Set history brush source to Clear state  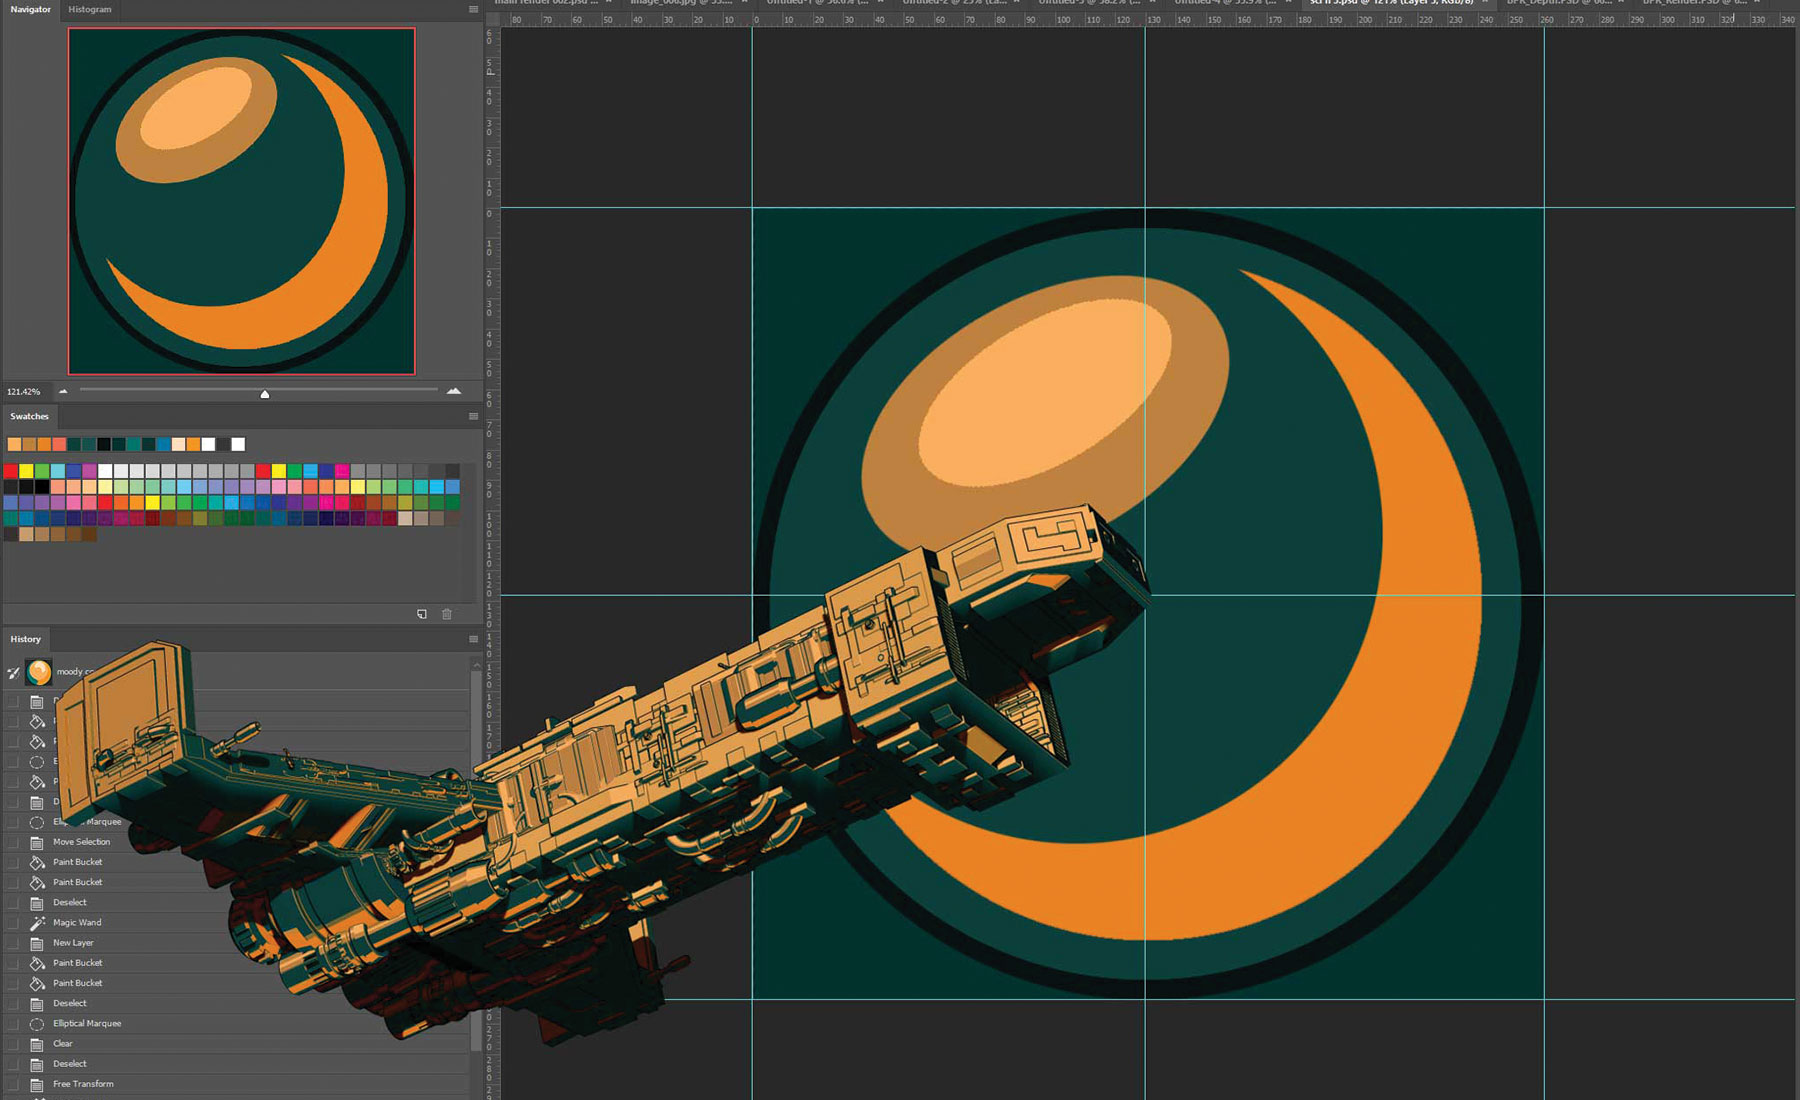click(x=13, y=1044)
